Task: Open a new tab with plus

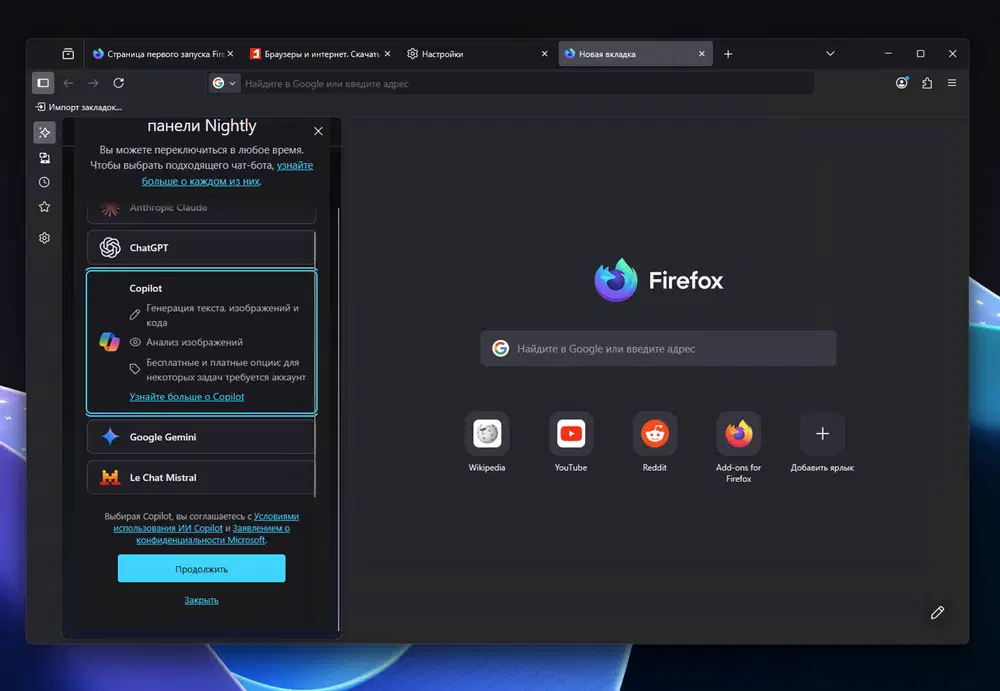Action: coord(728,54)
